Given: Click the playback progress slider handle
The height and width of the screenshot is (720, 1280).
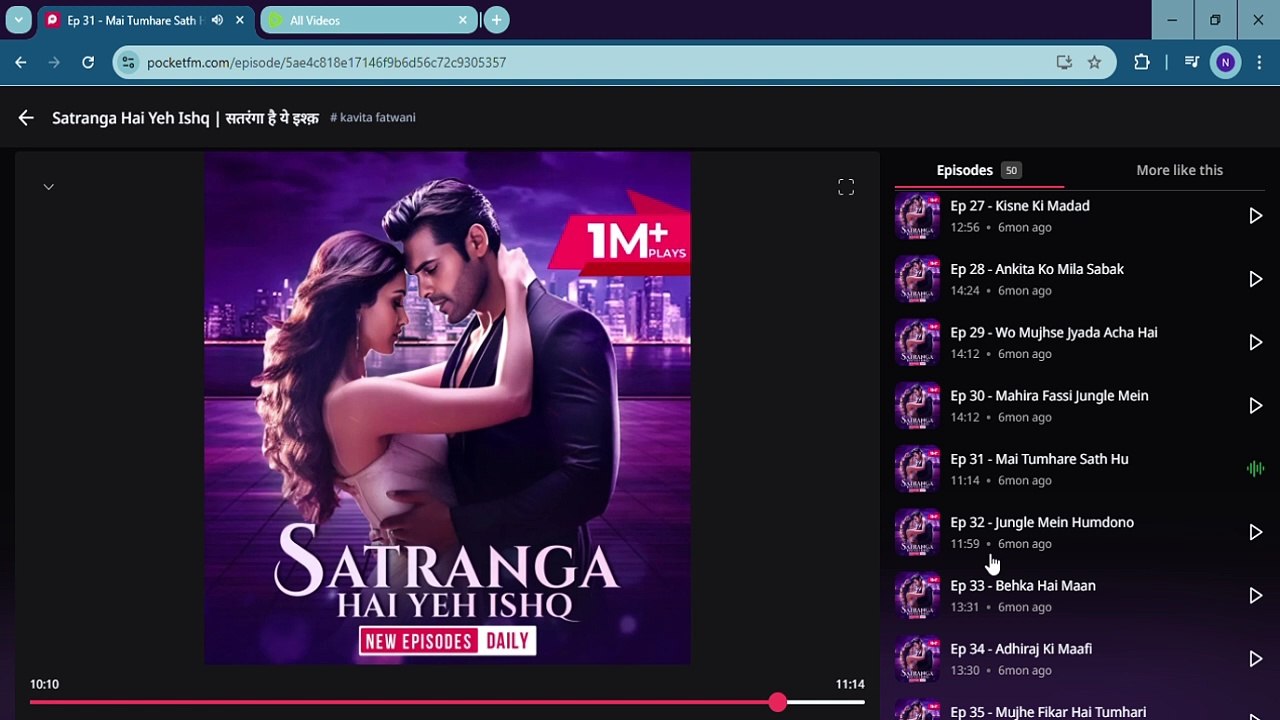Looking at the screenshot, I should [x=778, y=703].
